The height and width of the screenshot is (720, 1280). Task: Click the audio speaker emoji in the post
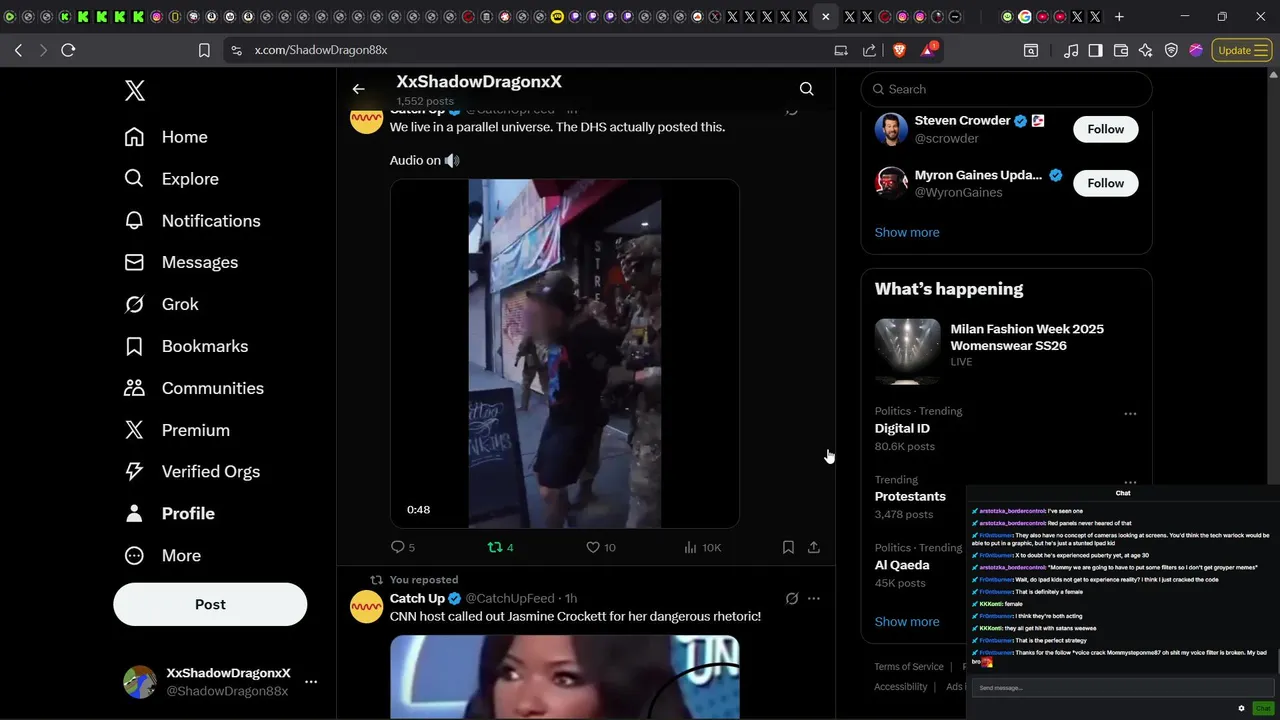point(452,160)
